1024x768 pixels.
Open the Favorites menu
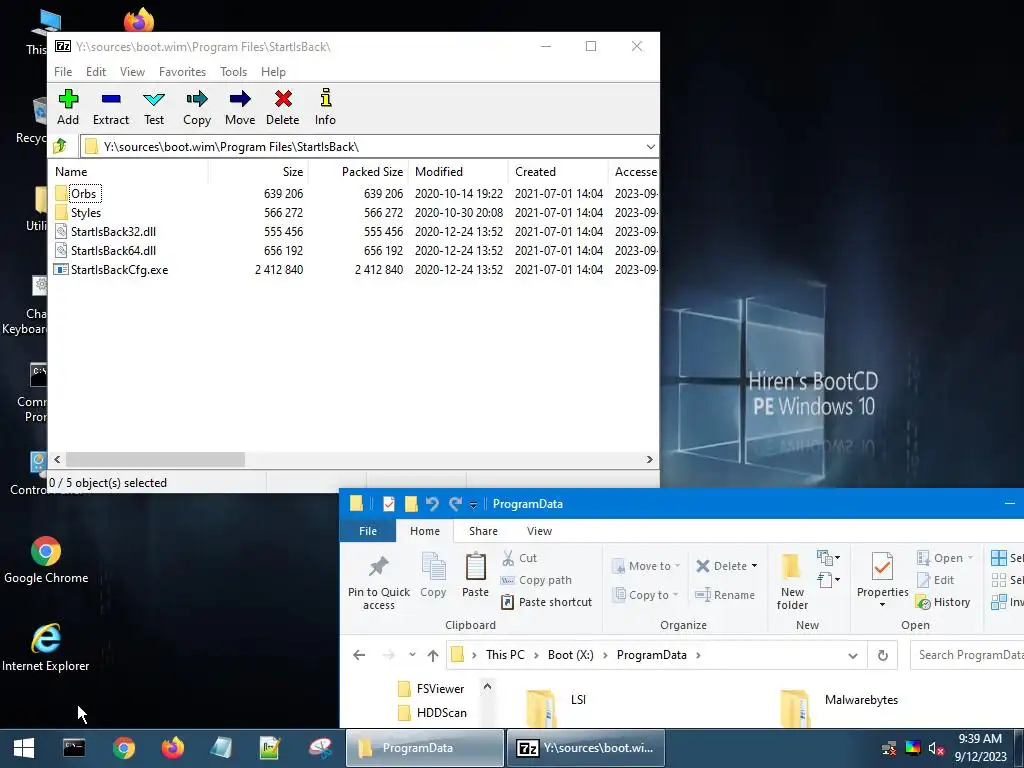[x=182, y=72]
